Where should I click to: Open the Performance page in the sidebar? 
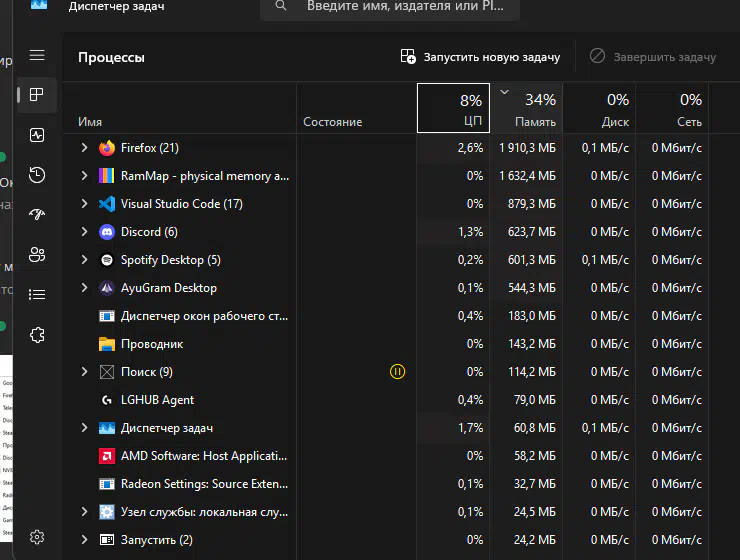(x=37, y=135)
